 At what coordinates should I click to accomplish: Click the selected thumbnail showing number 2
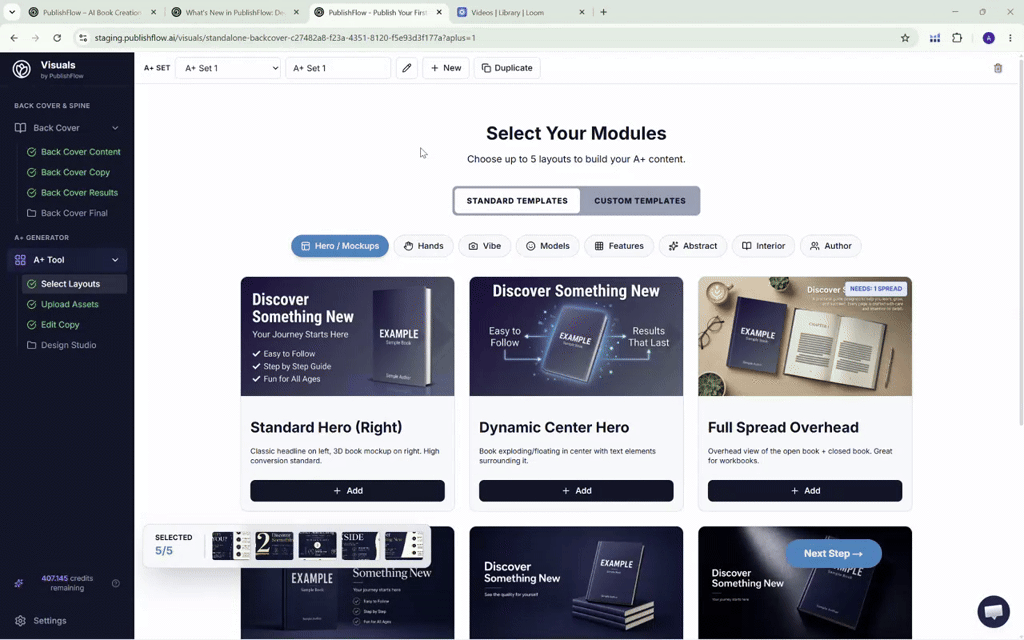[274, 545]
